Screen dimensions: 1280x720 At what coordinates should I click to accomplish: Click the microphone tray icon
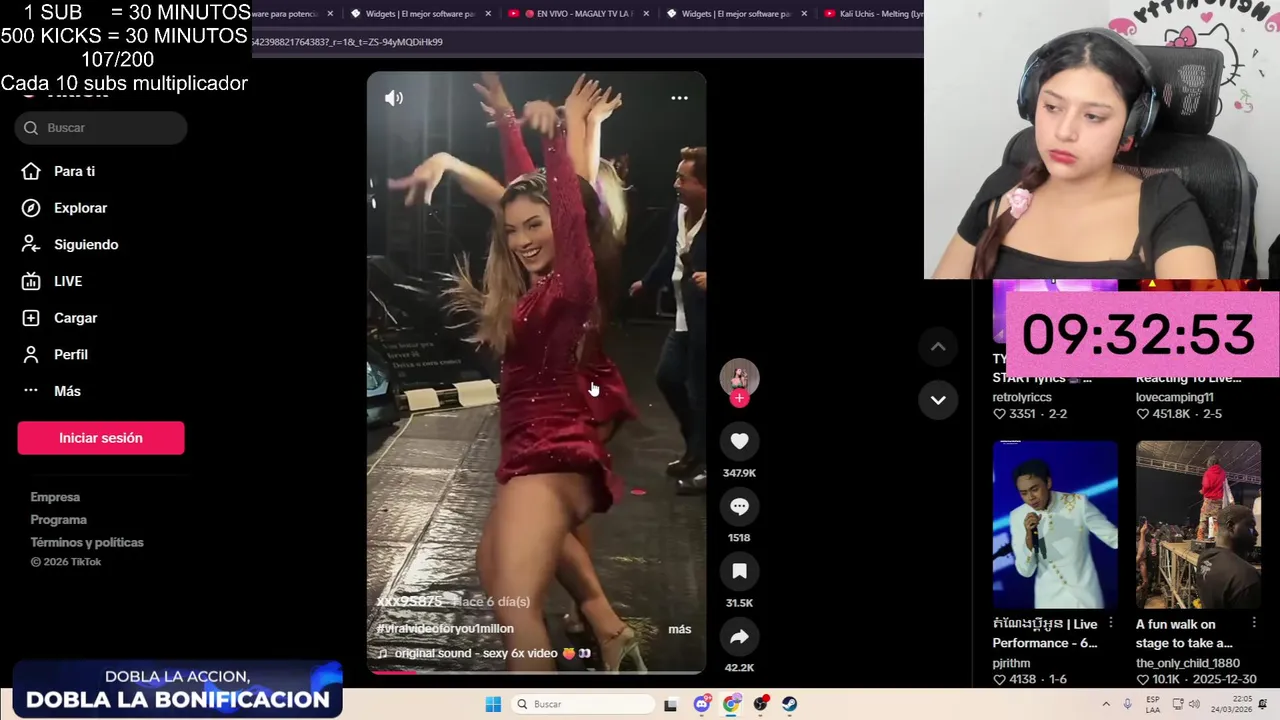(1128, 704)
